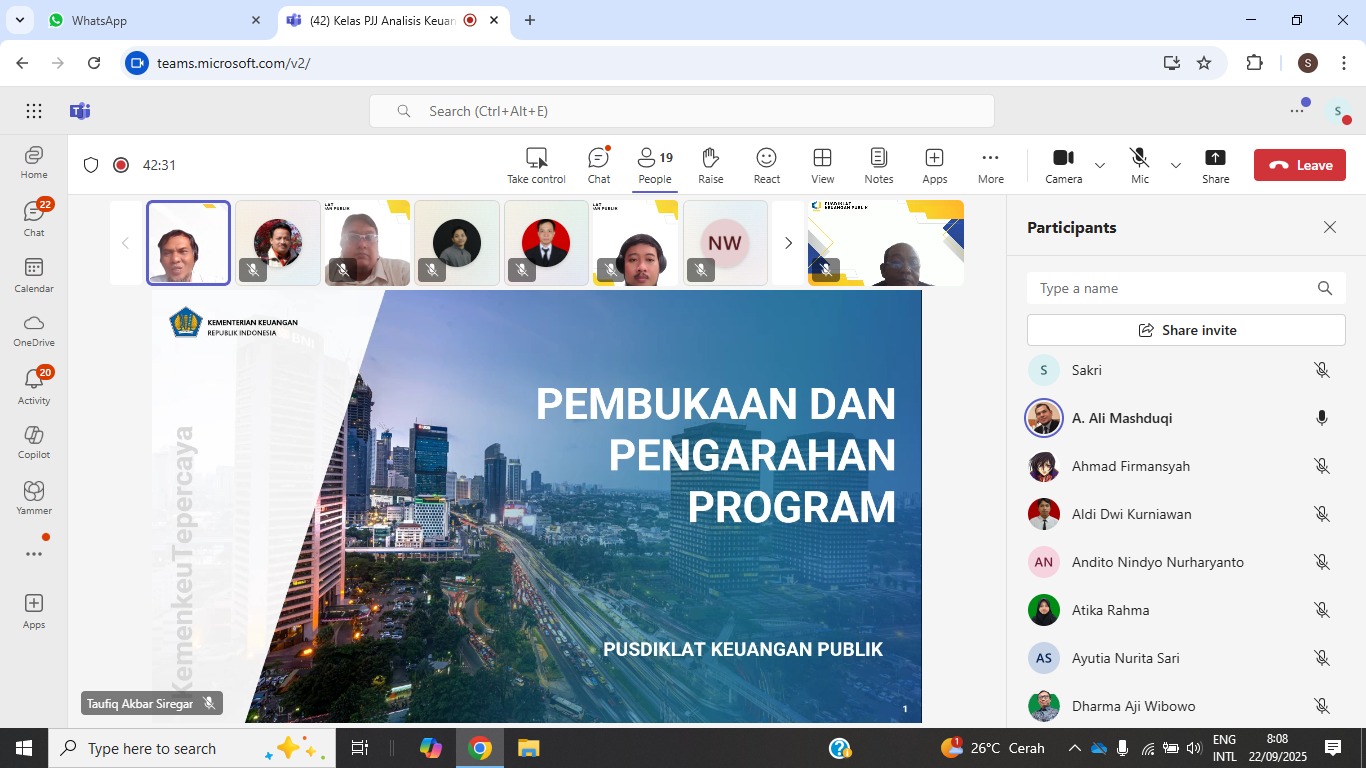Open the meeting Chat panel
The height and width of the screenshot is (768, 1366).
coord(599,166)
